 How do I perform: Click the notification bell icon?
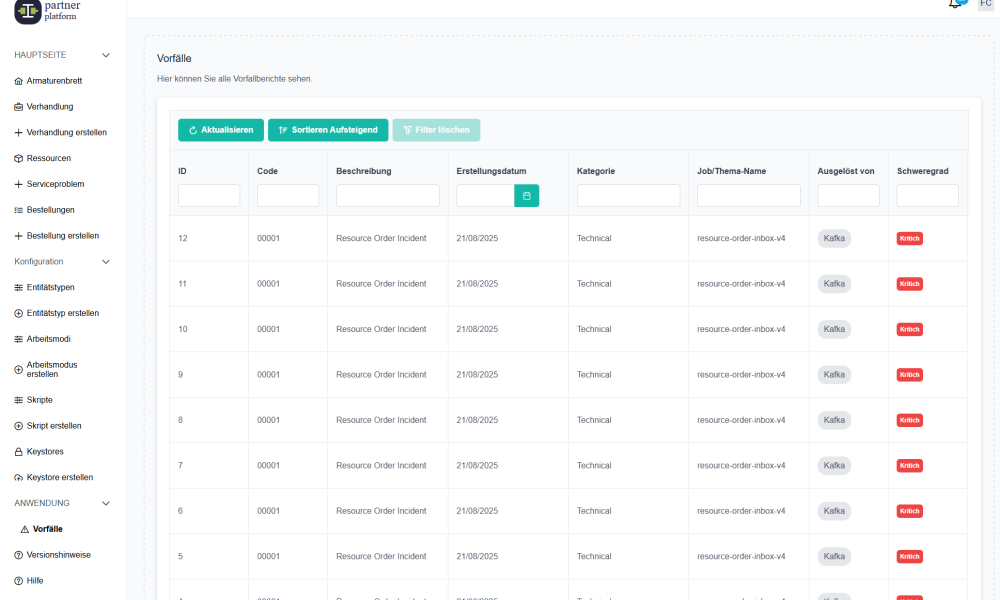click(x=955, y=4)
